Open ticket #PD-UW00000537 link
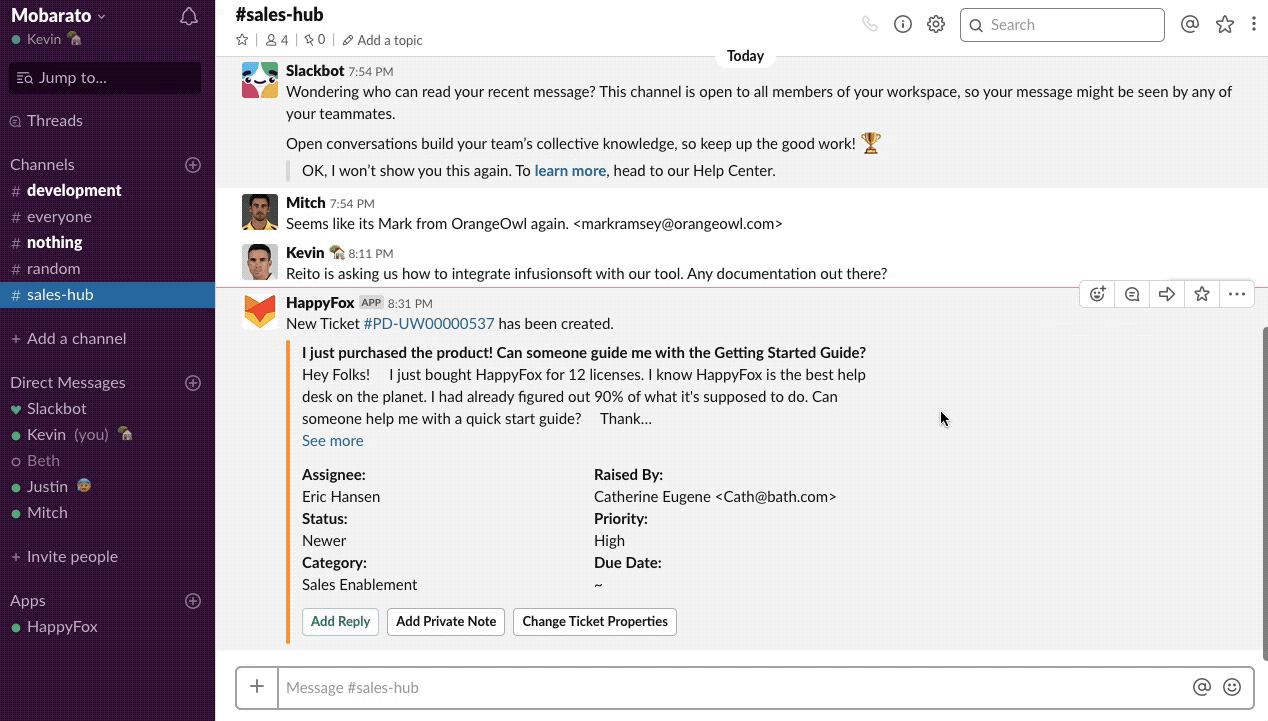Image resolution: width=1268 pixels, height=721 pixels. click(x=429, y=323)
